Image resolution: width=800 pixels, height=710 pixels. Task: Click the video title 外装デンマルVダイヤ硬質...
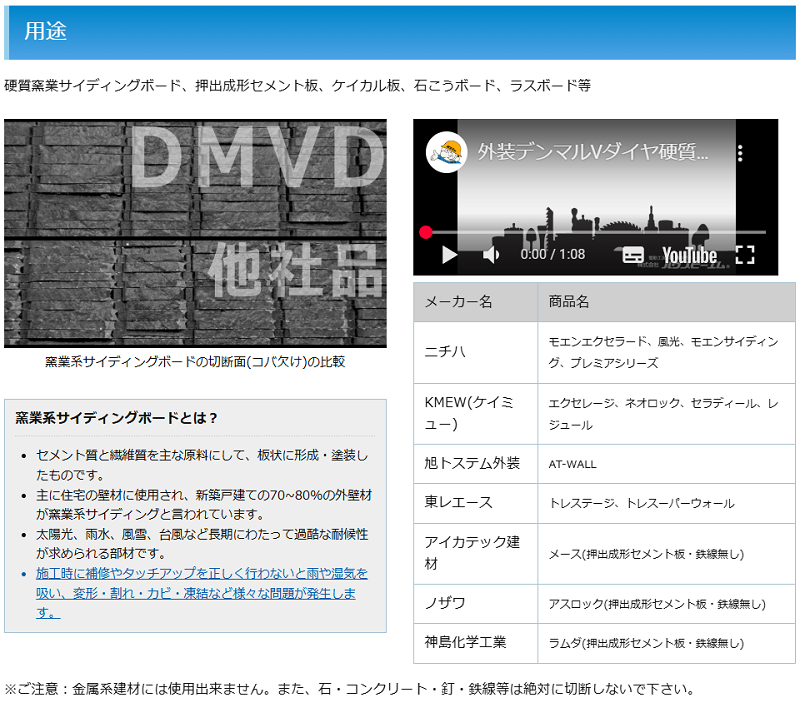[593, 152]
